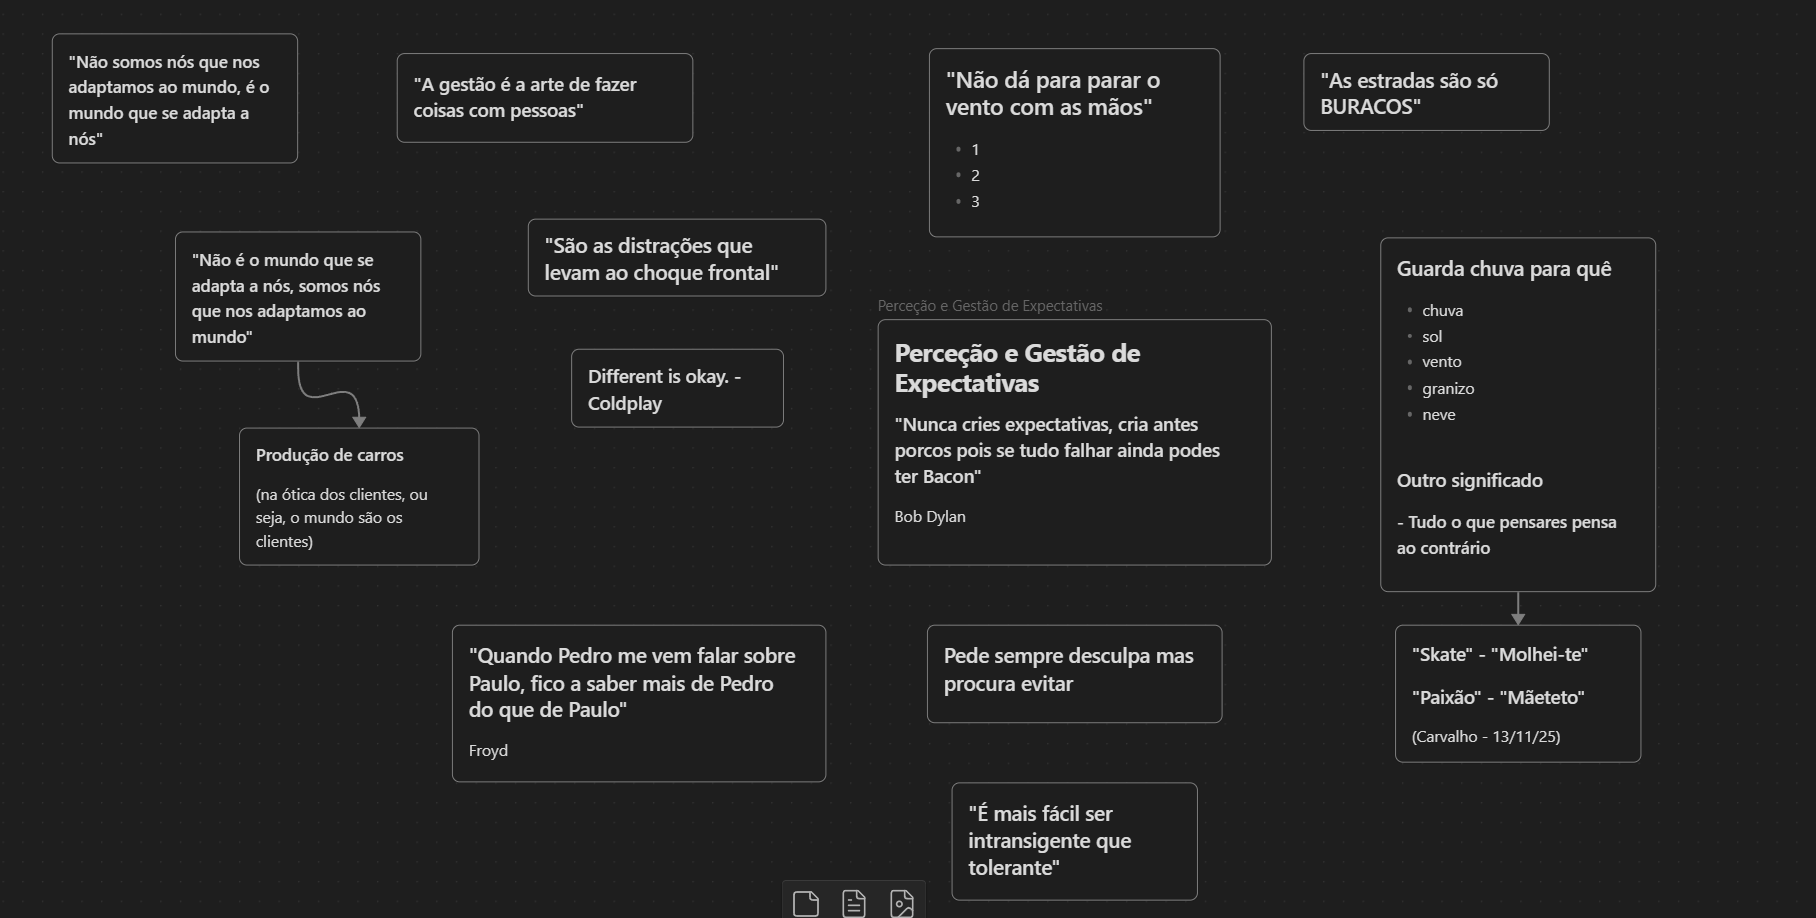Click arrow pointing to the "Skate" card
The width and height of the screenshot is (1816, 918).
(1518, 608)
